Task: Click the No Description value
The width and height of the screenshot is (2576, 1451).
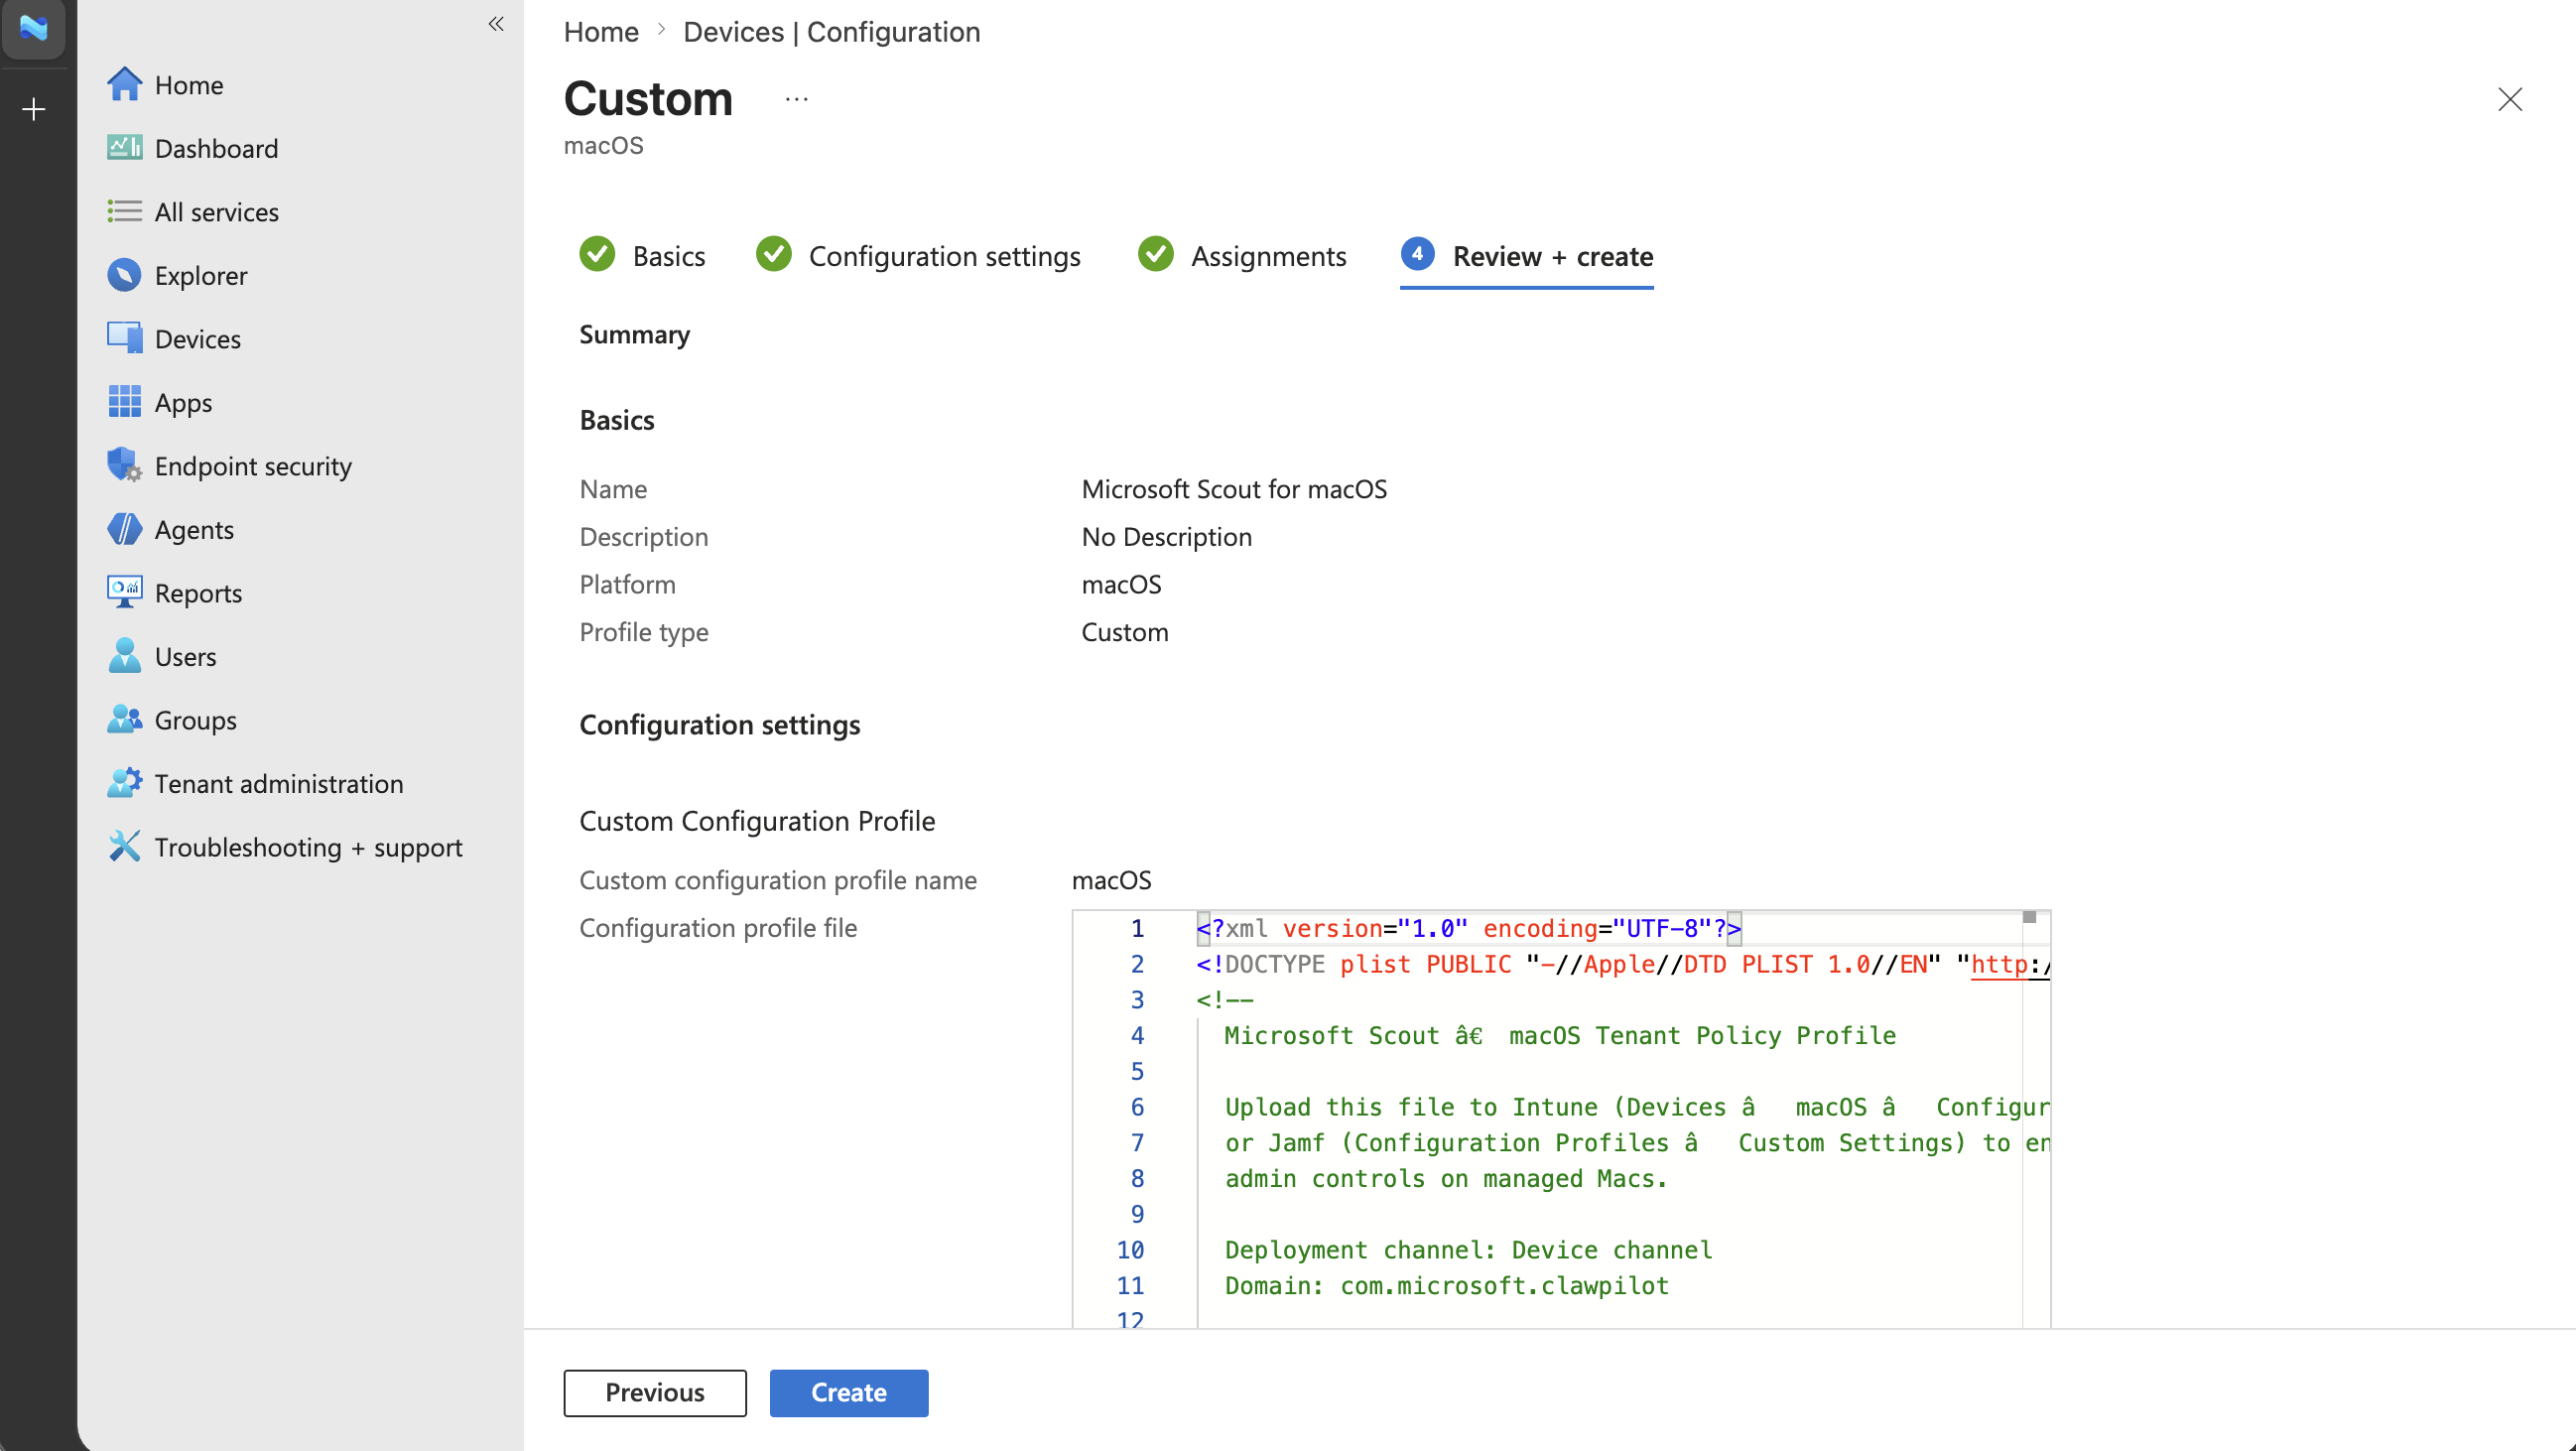Action: 1166,537
